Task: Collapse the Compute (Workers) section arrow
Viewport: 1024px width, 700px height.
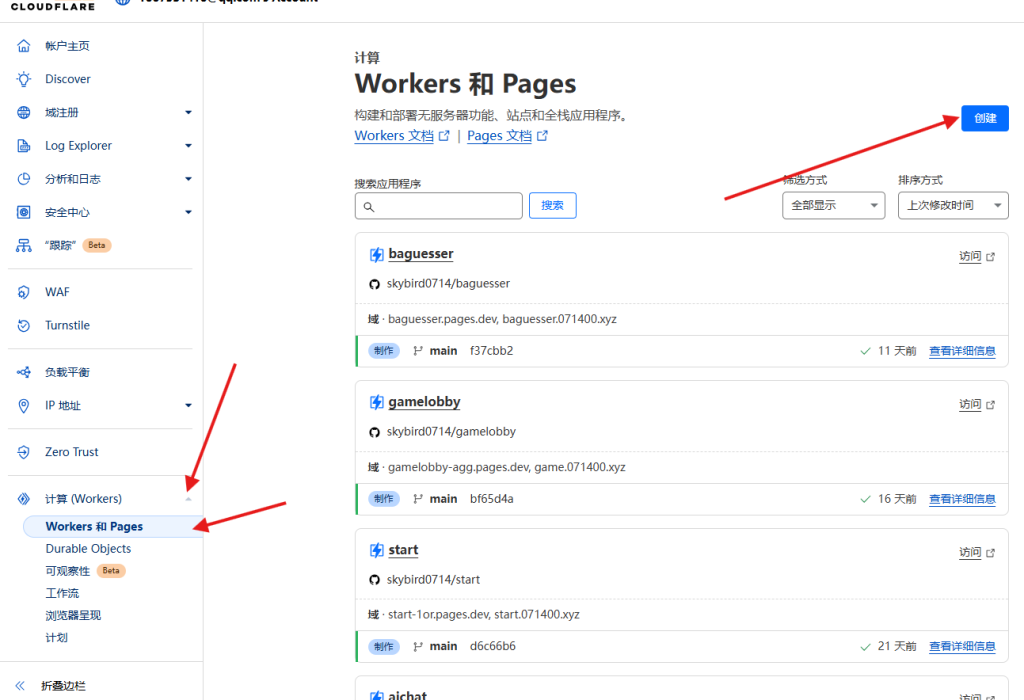Action: click(188, 499)
